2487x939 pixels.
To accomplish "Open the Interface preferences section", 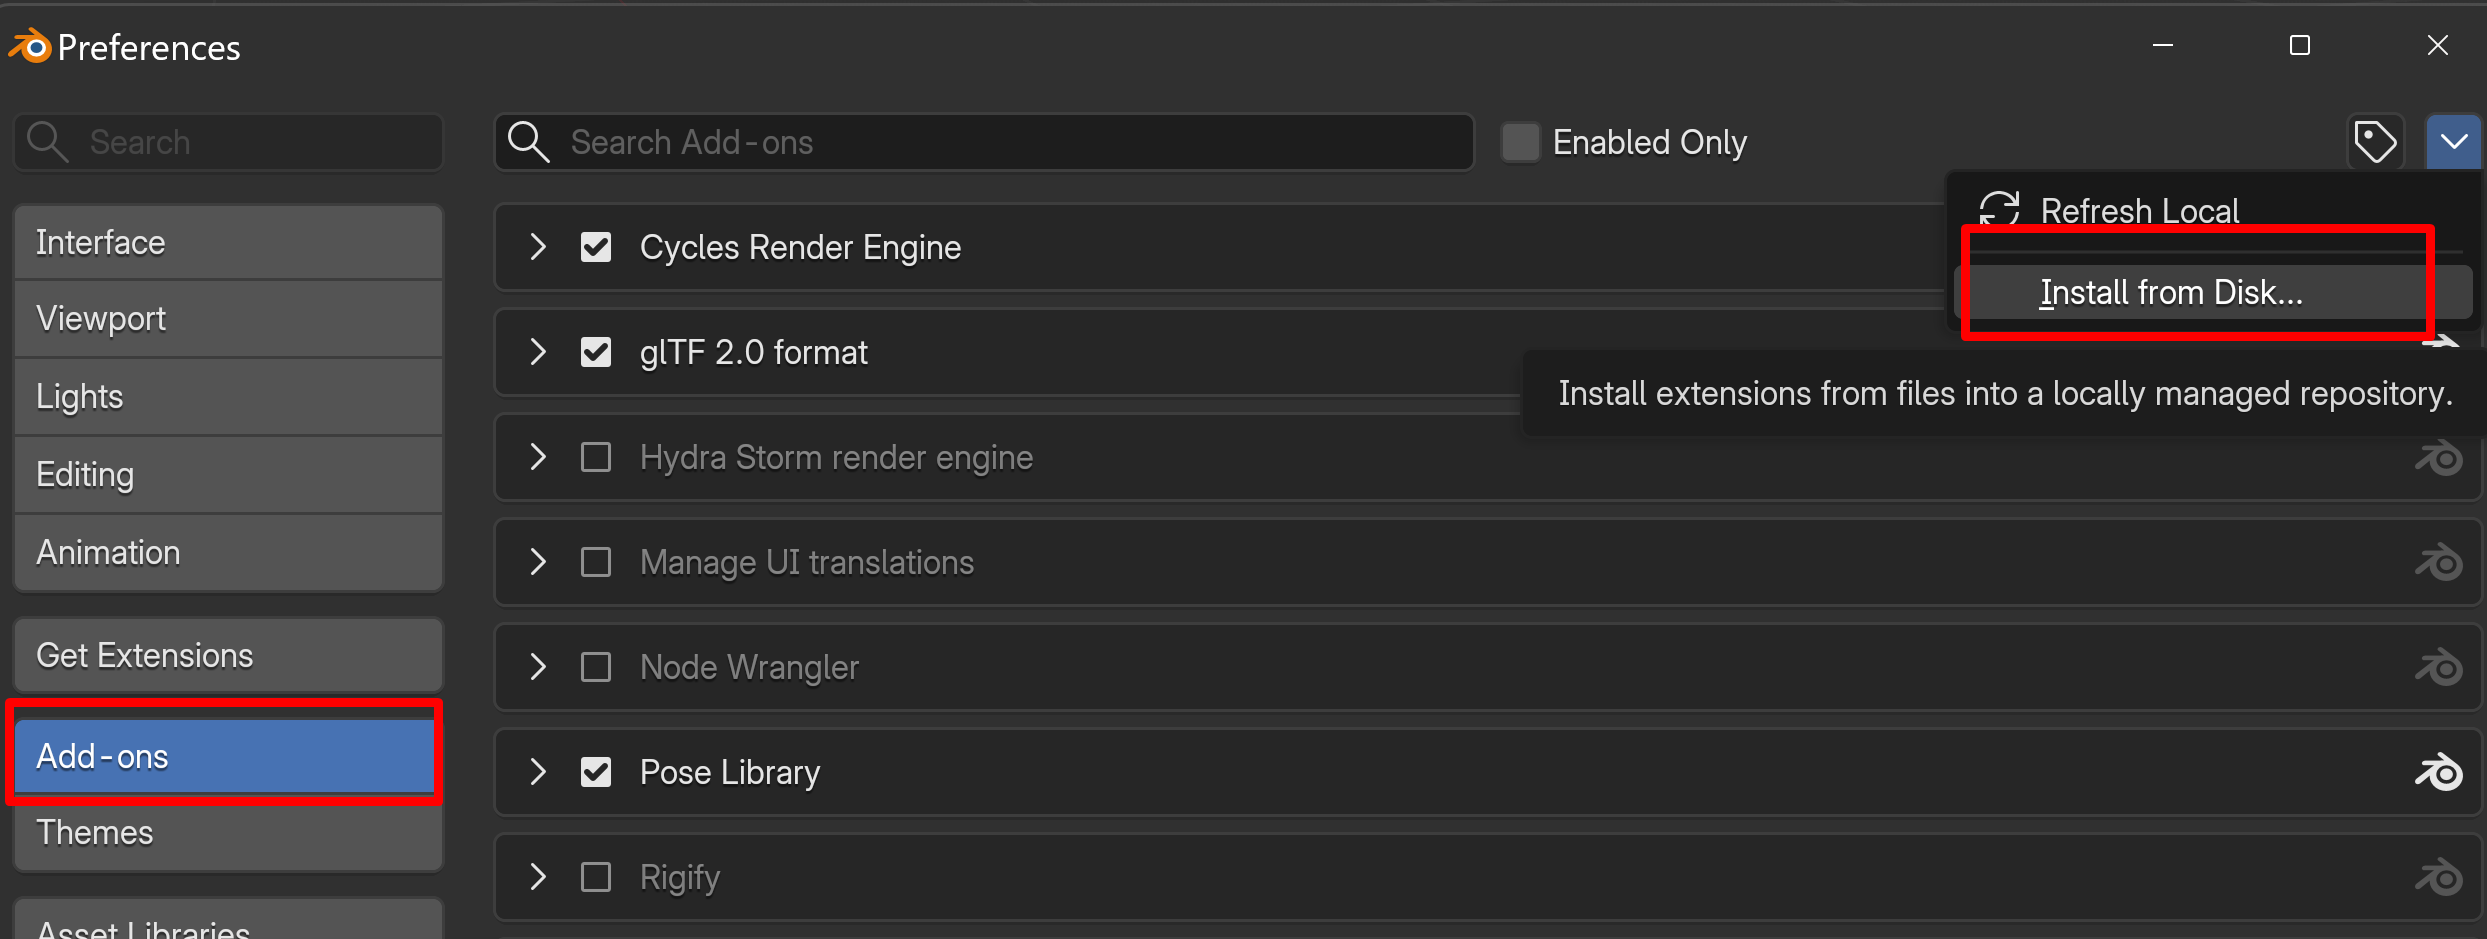I will click(x=228, y=242).
